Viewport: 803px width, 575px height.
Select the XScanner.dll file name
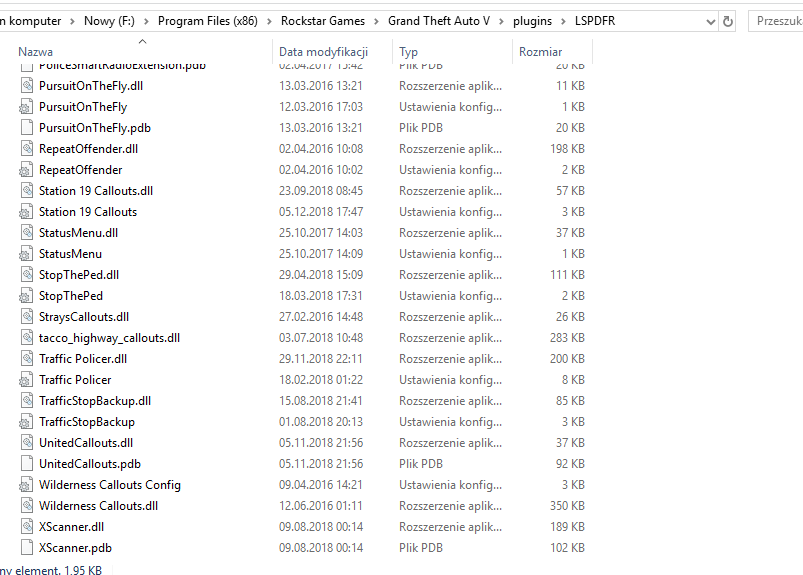[71, 526]
